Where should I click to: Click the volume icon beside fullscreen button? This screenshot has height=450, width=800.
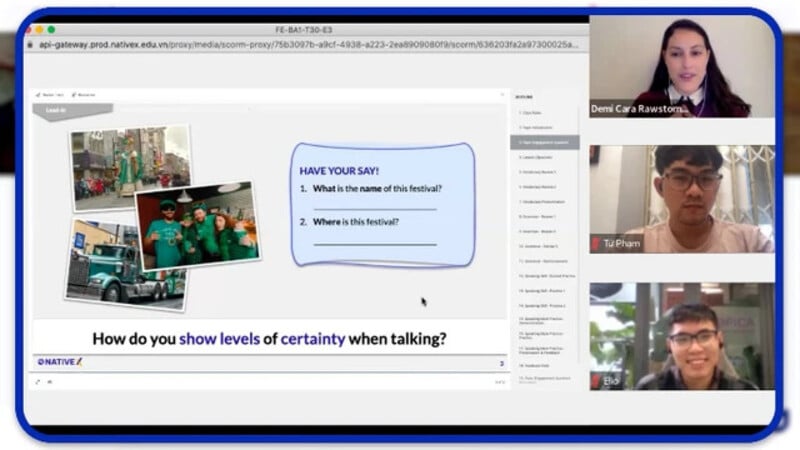coord(49,381)
